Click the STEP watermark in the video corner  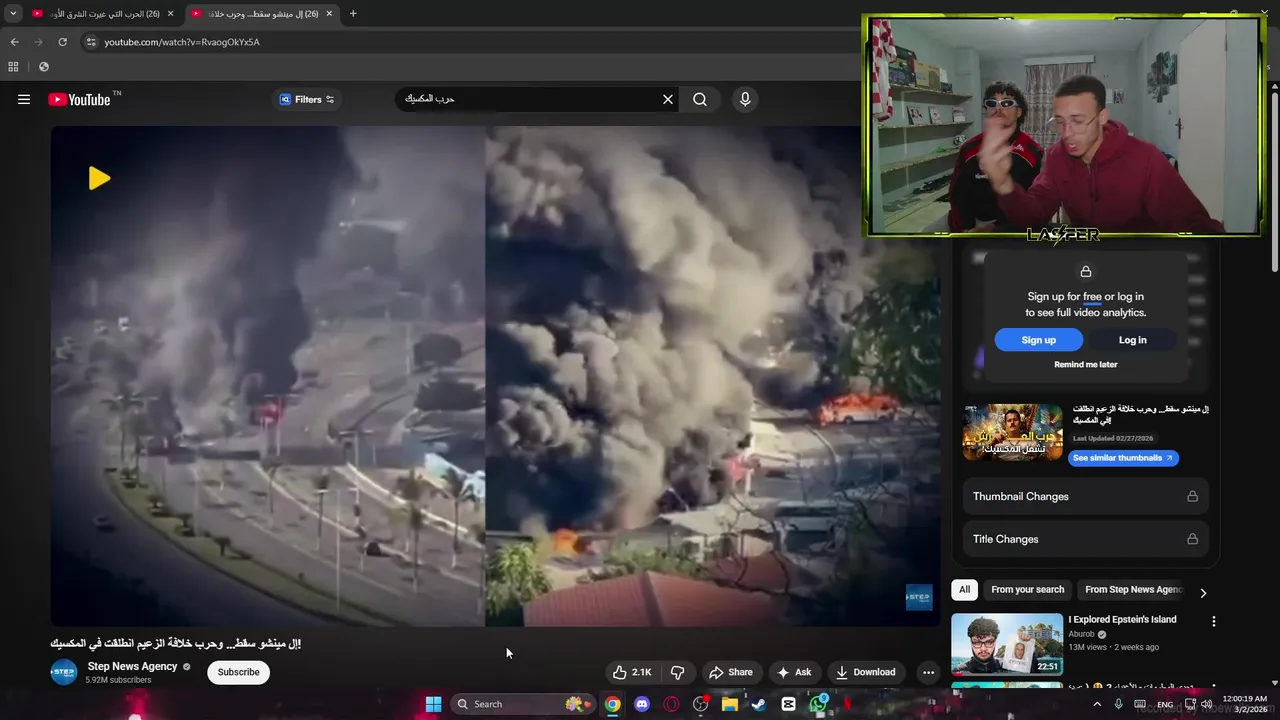click(x=919, y=598)
